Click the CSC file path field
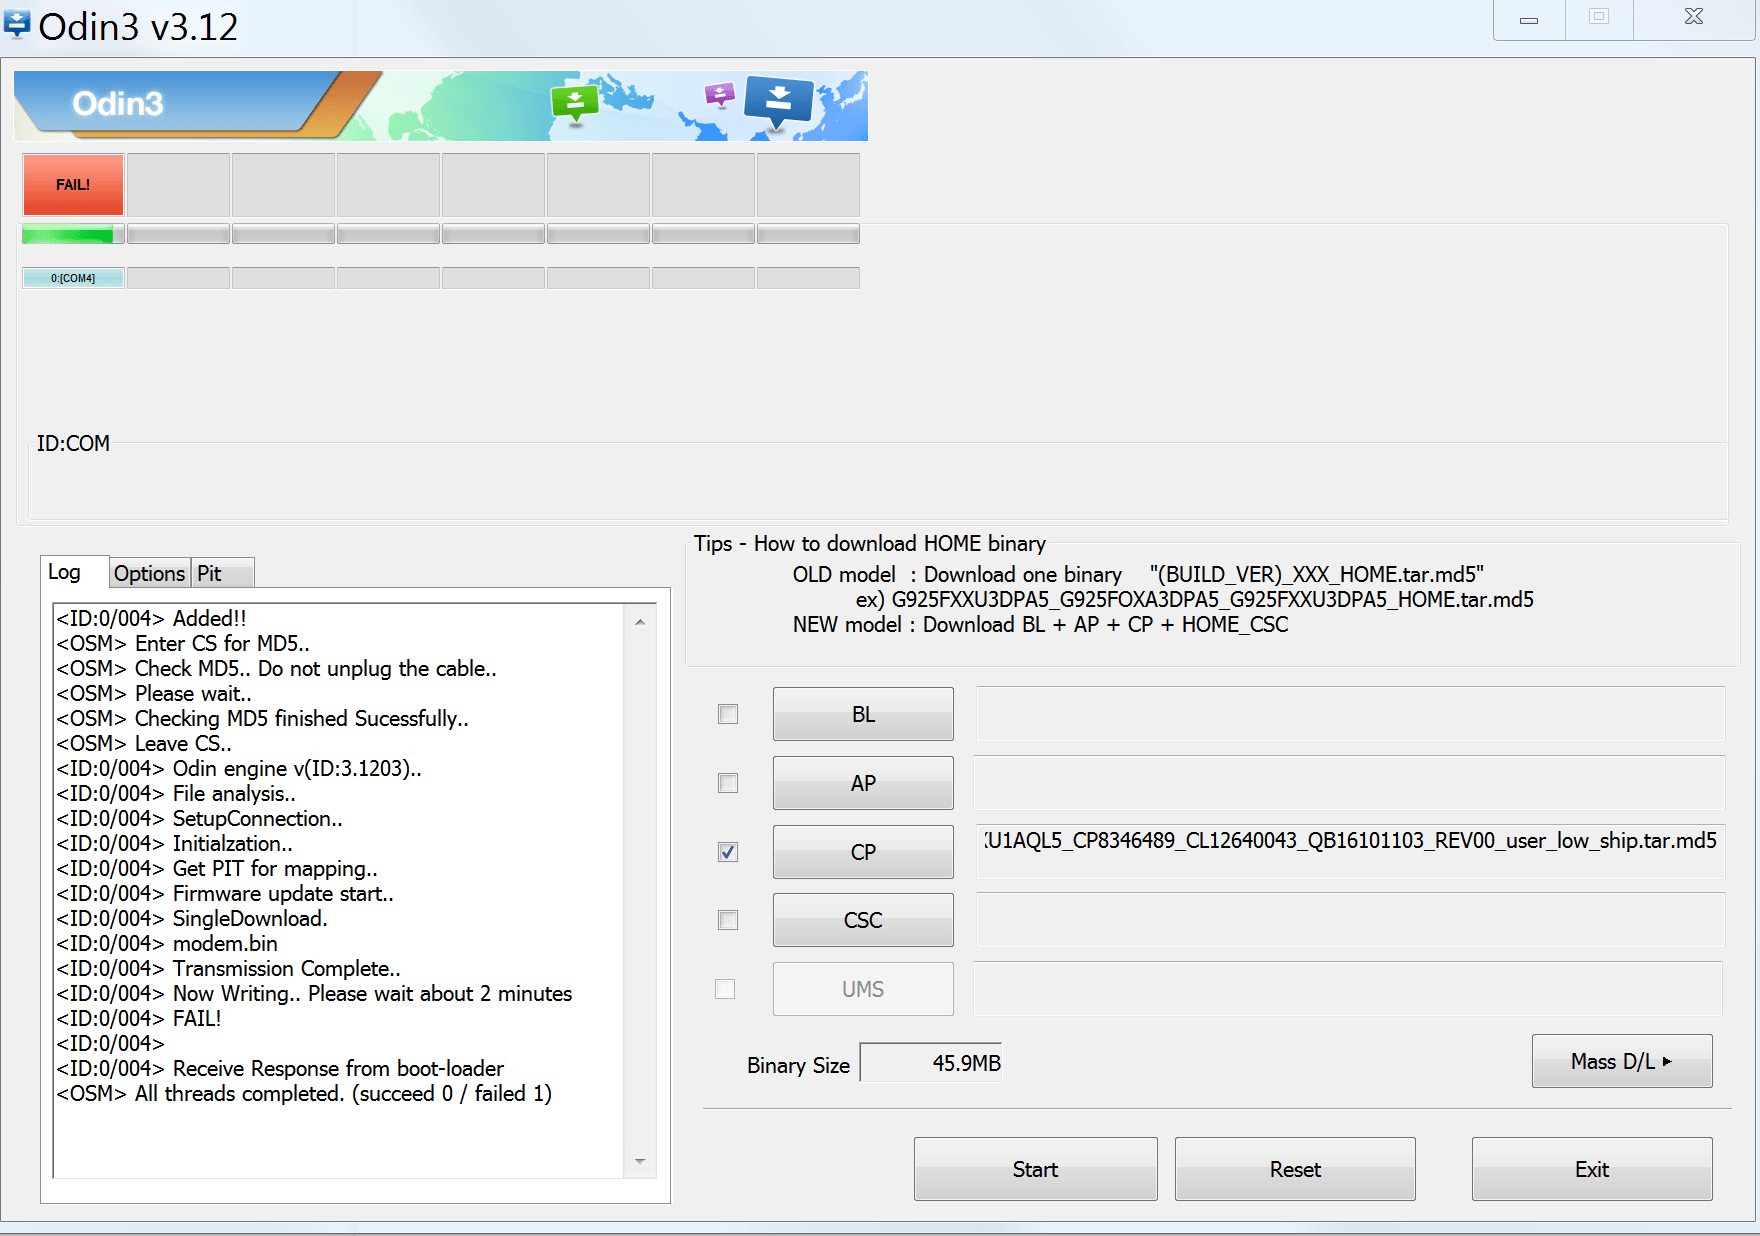This screenshot has height=1236, width=1760. pos(1350,920)
